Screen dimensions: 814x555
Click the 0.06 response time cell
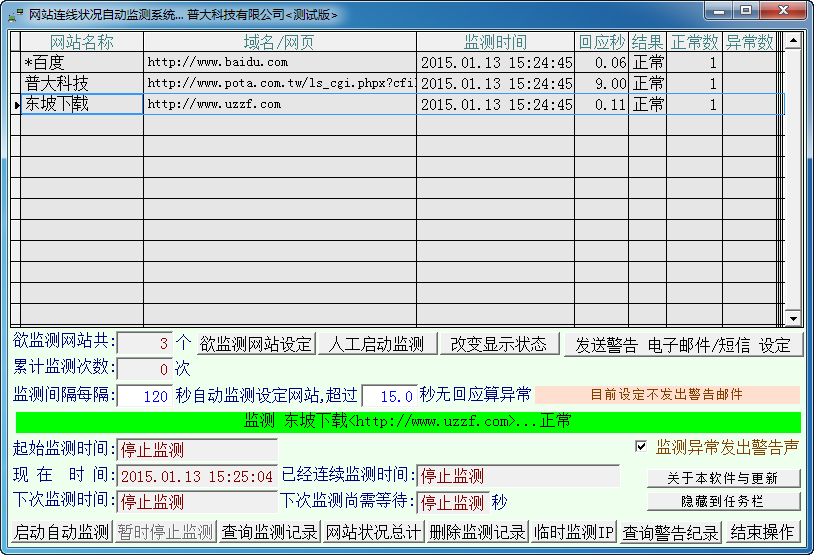coord(602,62)
